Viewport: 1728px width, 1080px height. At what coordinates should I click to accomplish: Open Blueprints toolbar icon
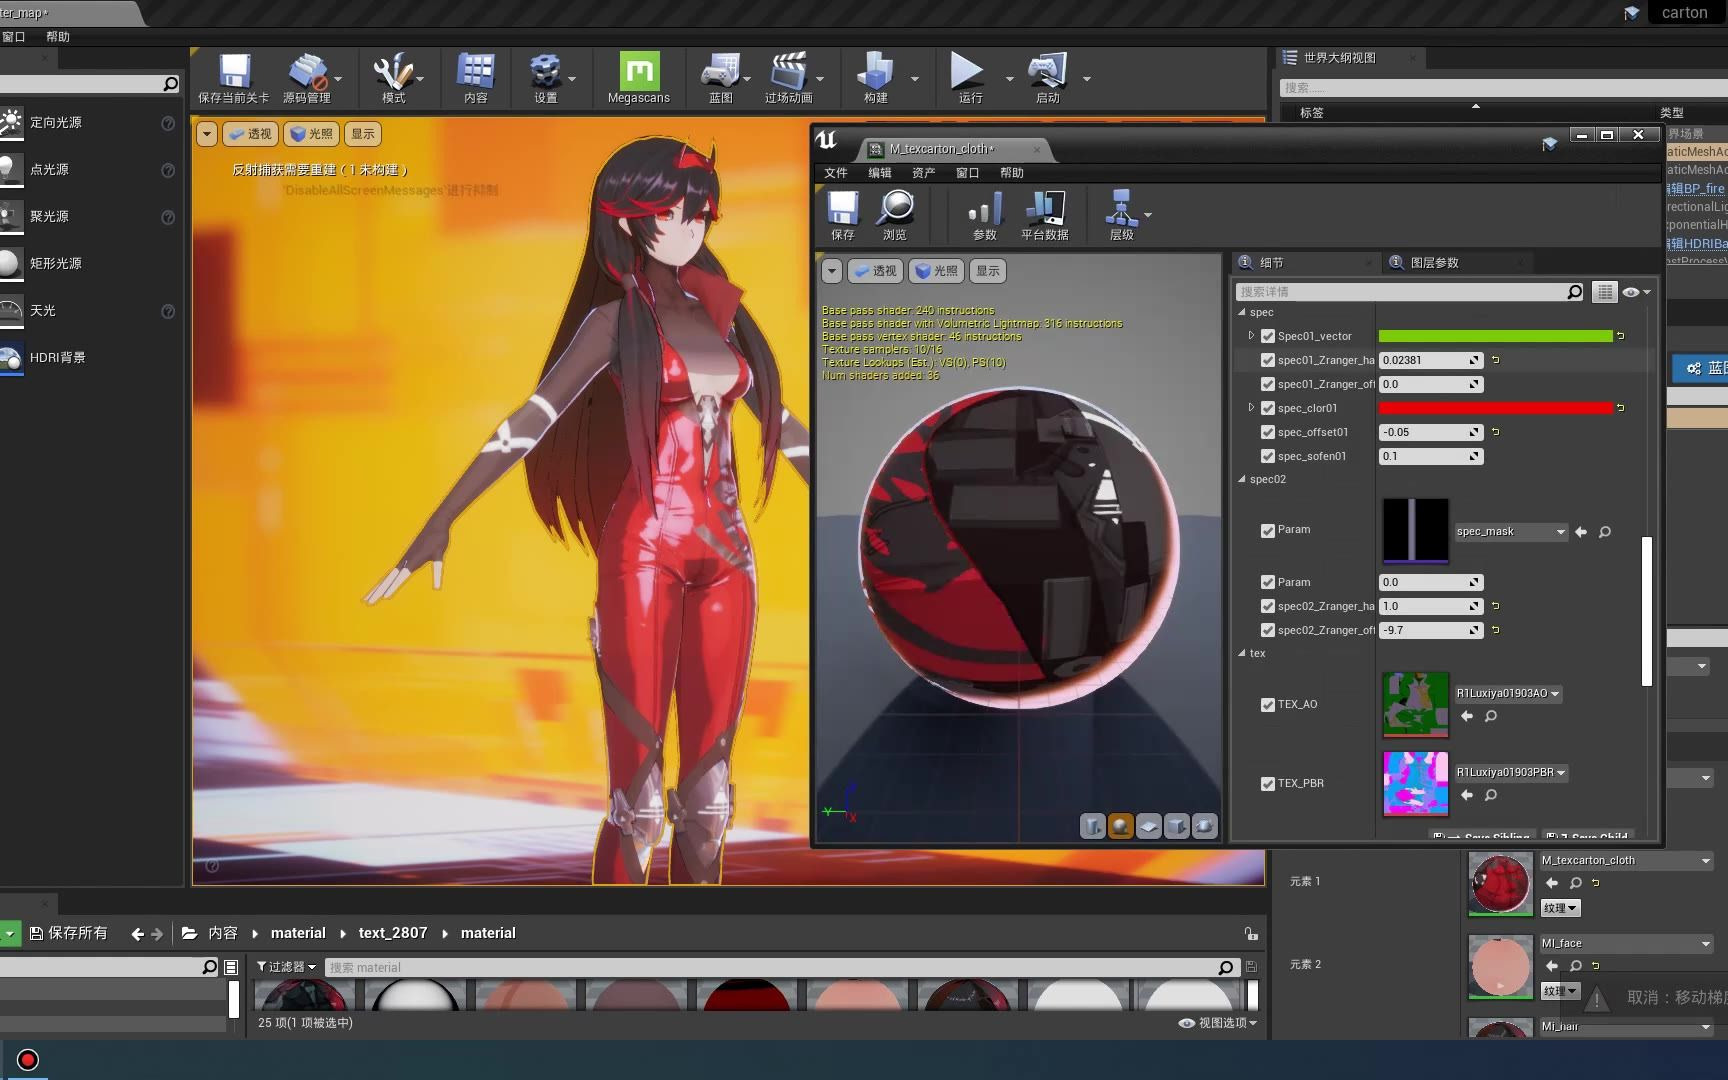pos(720,78)
